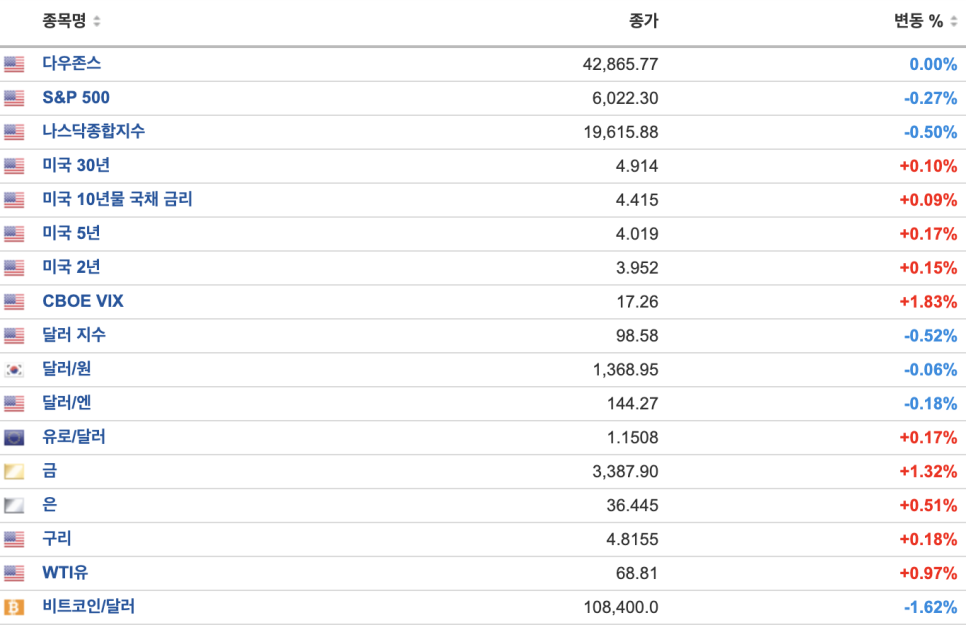The width and height of the screenshot is (966, 625).
Task: Click the silver bar icon beside 은
Action: (x=14, y=505)
